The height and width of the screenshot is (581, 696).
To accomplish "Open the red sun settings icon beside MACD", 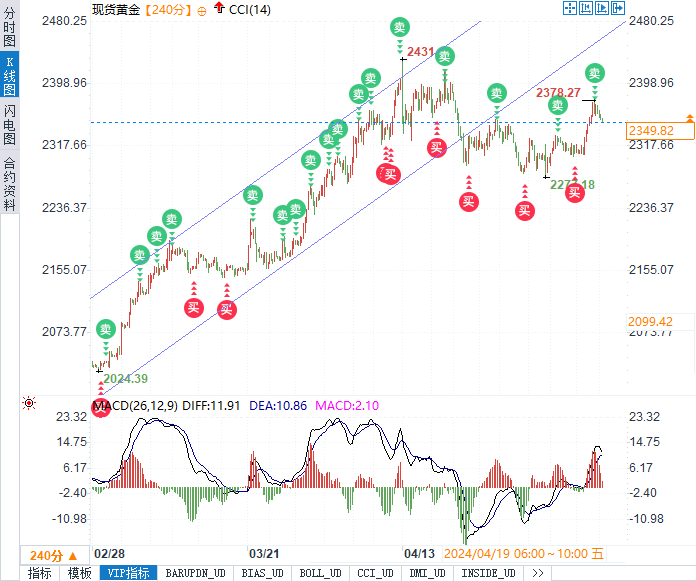I will pos(29,403).
